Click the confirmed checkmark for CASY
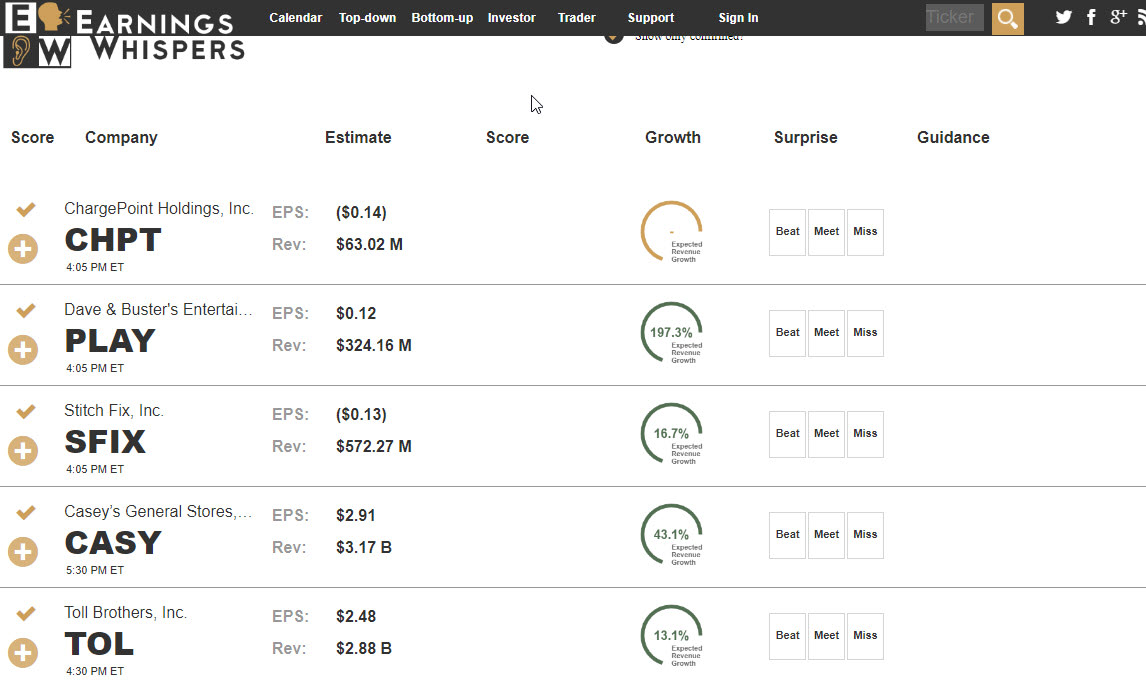The height and width of the screenshot is (687, 1146). (x=26, y=512)
